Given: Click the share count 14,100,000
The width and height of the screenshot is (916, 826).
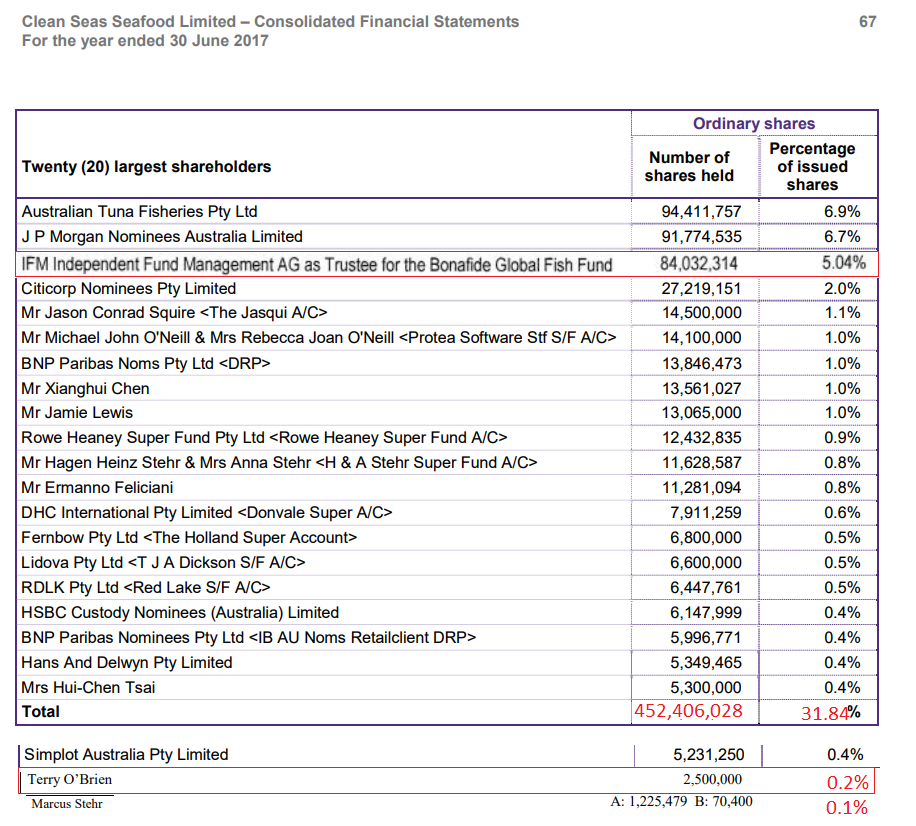Looking at the screenshot, I should point(701,338).
